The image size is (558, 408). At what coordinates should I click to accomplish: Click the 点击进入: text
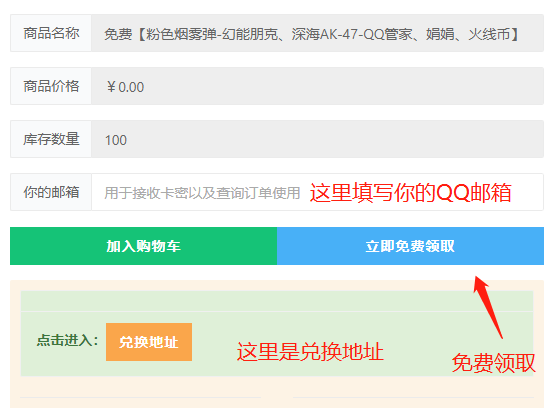67,340
